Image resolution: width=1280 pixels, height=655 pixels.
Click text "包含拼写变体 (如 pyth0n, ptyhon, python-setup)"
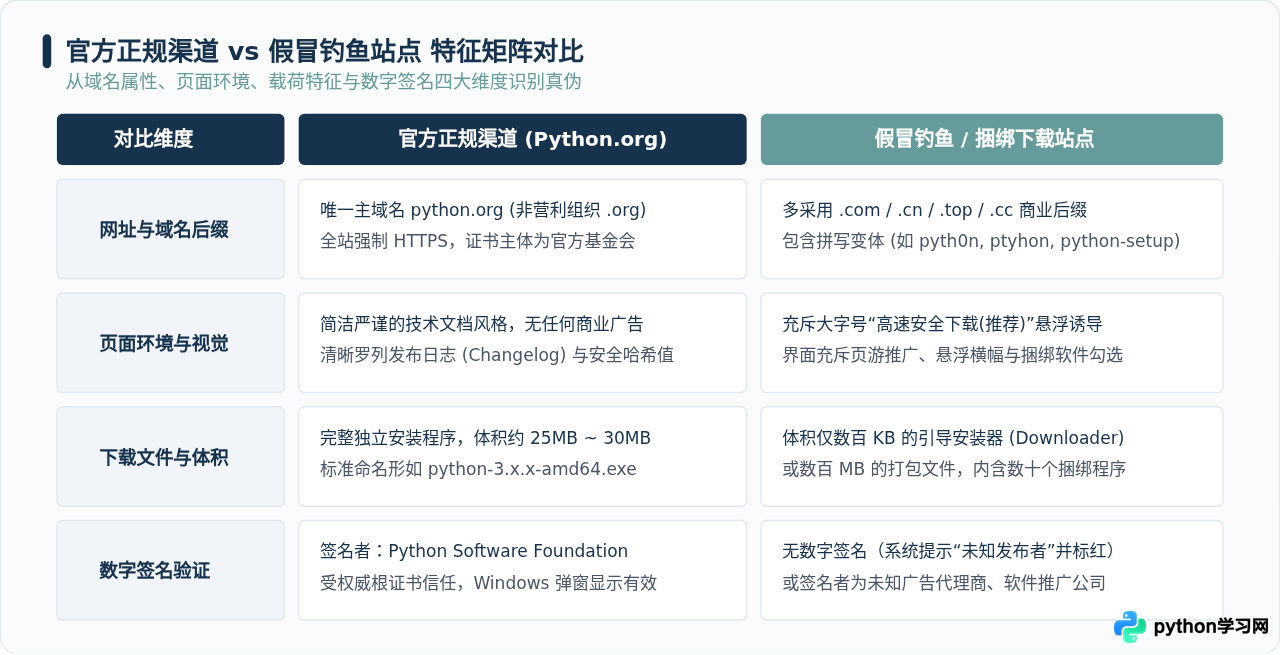point(981,241)
